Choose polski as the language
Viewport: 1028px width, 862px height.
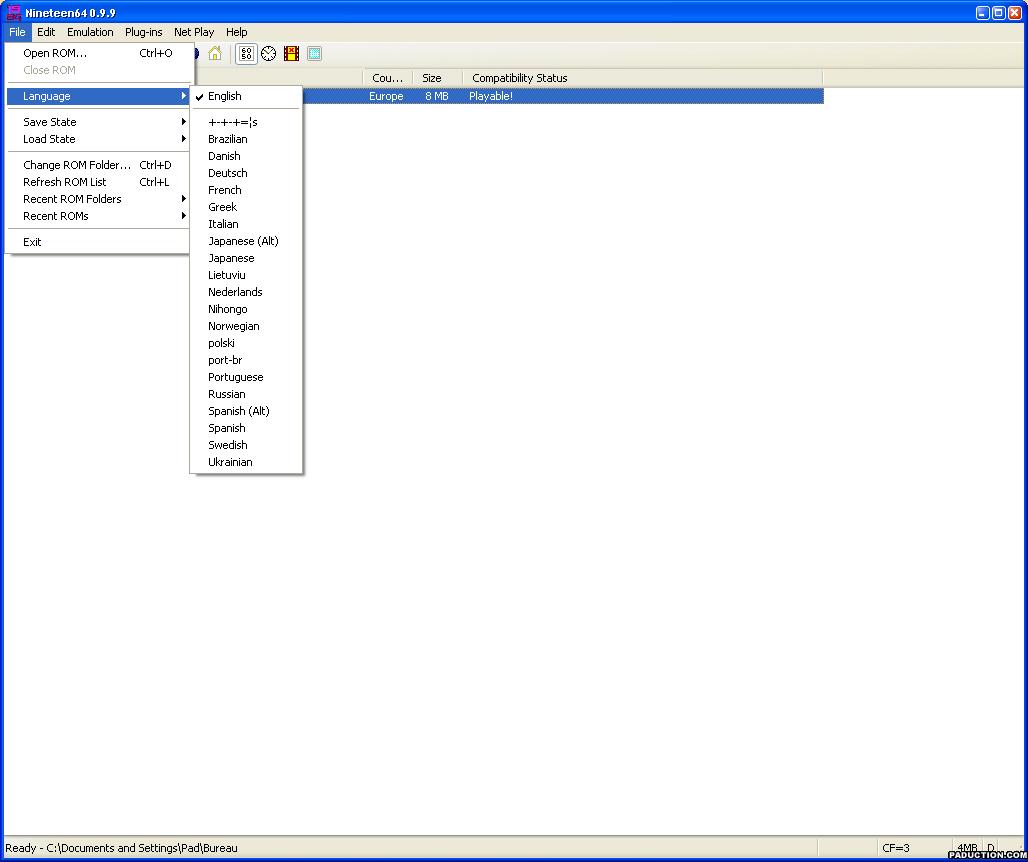tap(246, 343)
